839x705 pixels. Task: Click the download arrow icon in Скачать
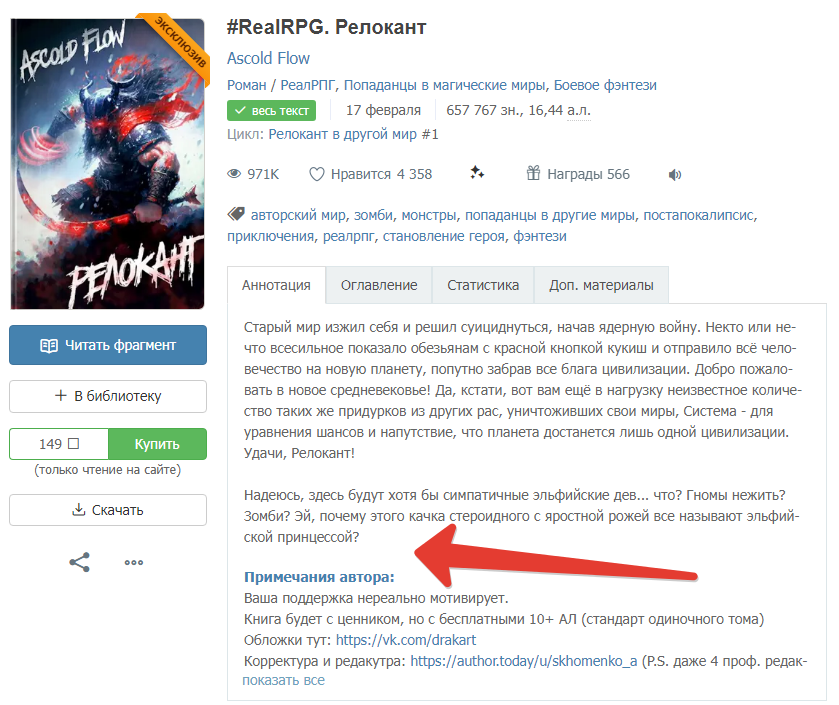point(79,509)
